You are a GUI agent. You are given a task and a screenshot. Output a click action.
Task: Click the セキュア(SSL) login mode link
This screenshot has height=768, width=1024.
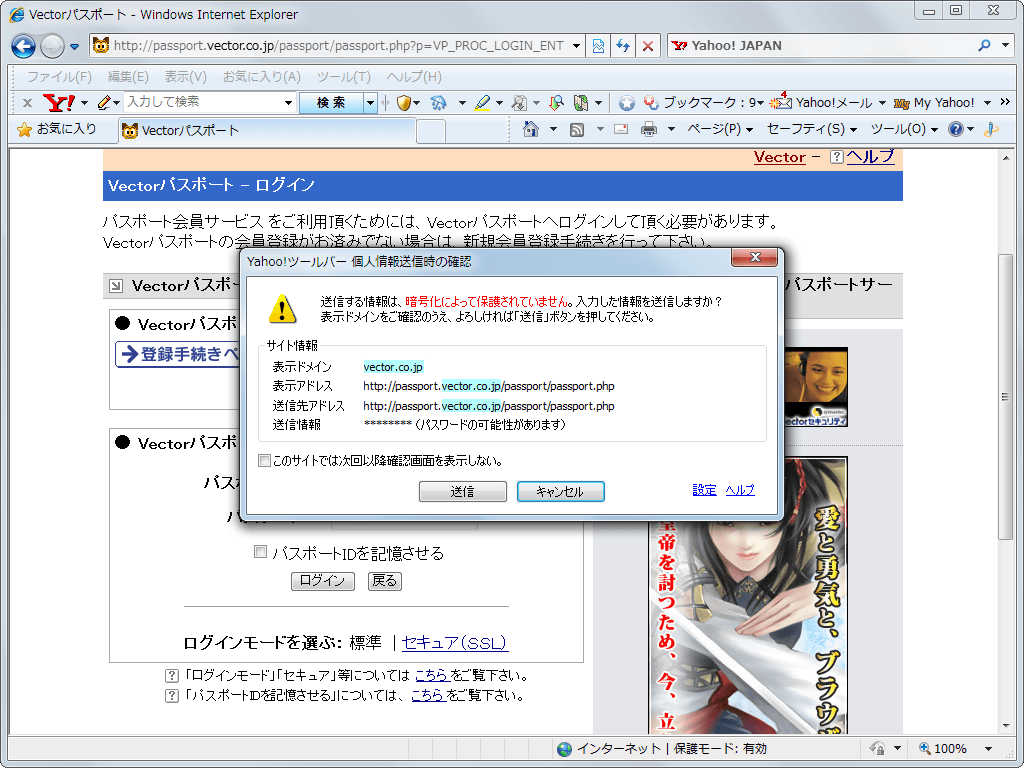click(x=455, y=643)
